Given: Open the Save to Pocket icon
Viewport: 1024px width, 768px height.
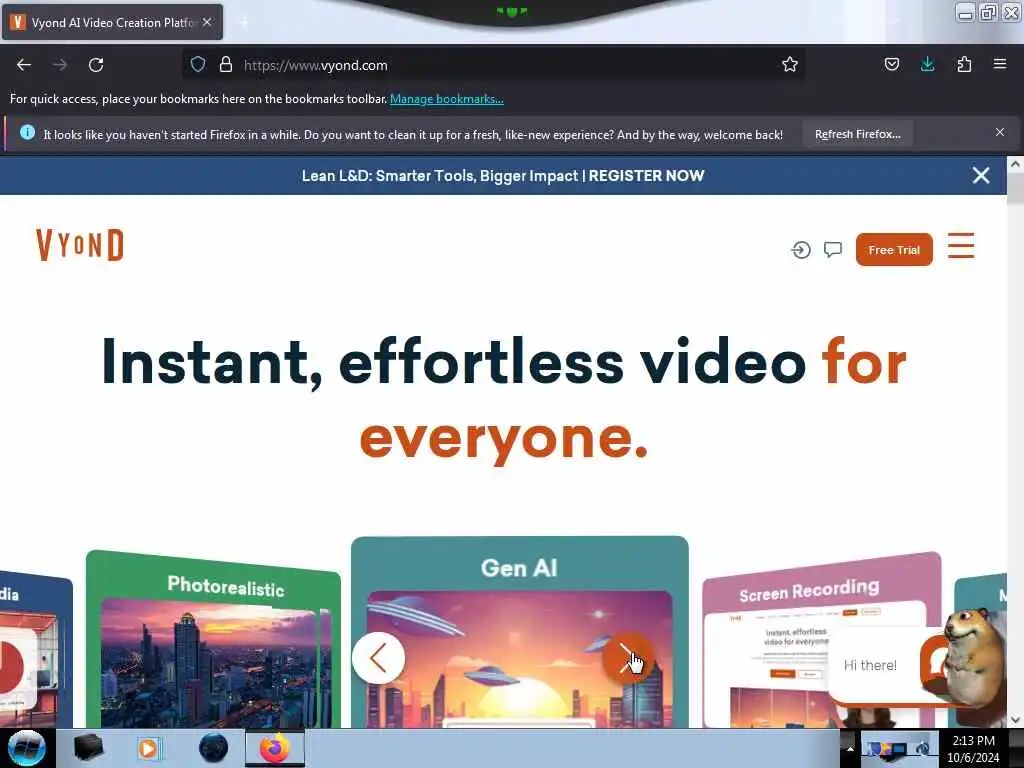Looking at the screenshot, I should click(891, 64).
